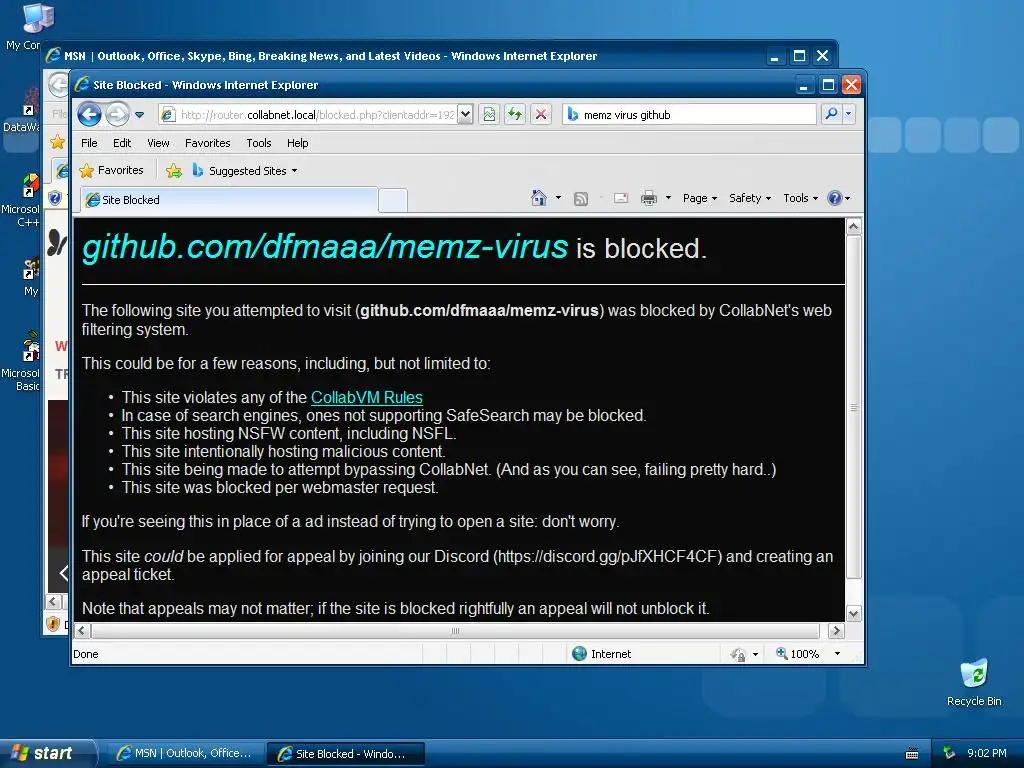Viewport: 1024px width, 768px height.
Task: Select the Site Blocked tab
Action: (x=229, y=200)
